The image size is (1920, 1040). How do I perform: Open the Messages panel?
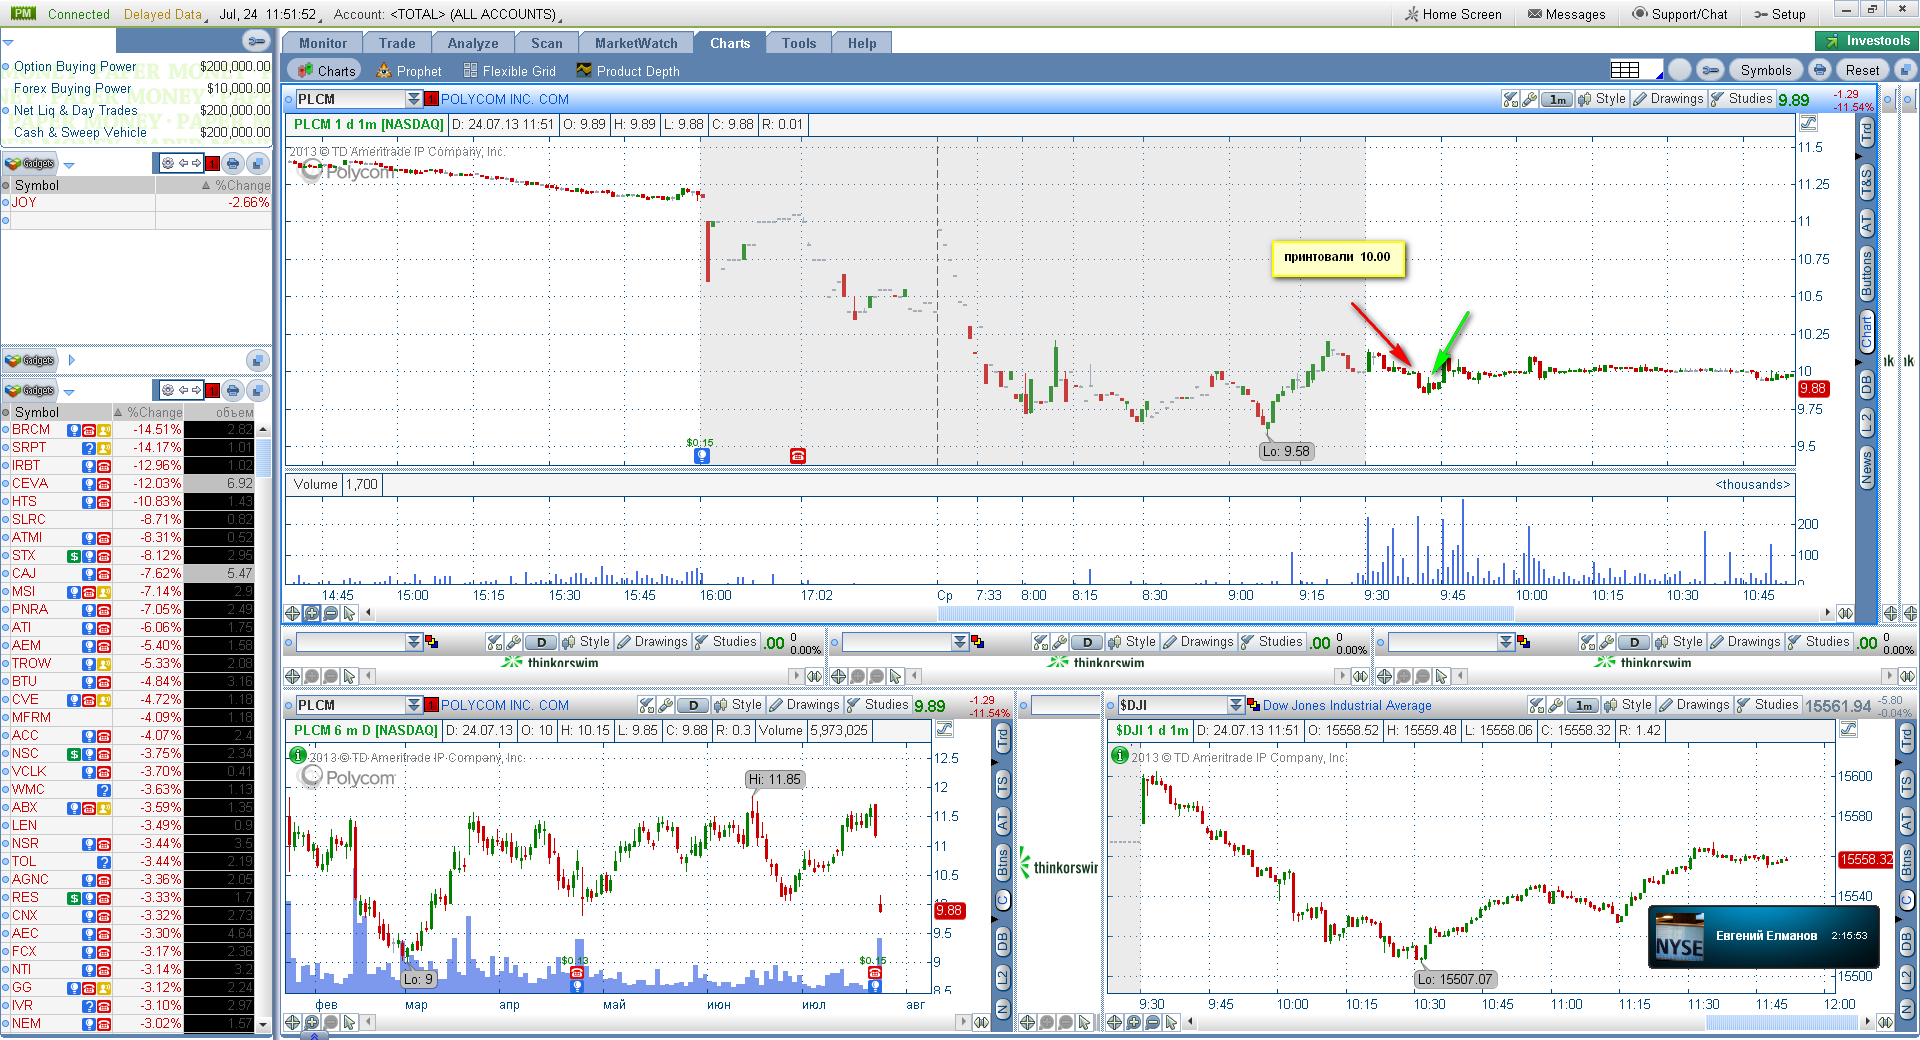coord(1567,14)
